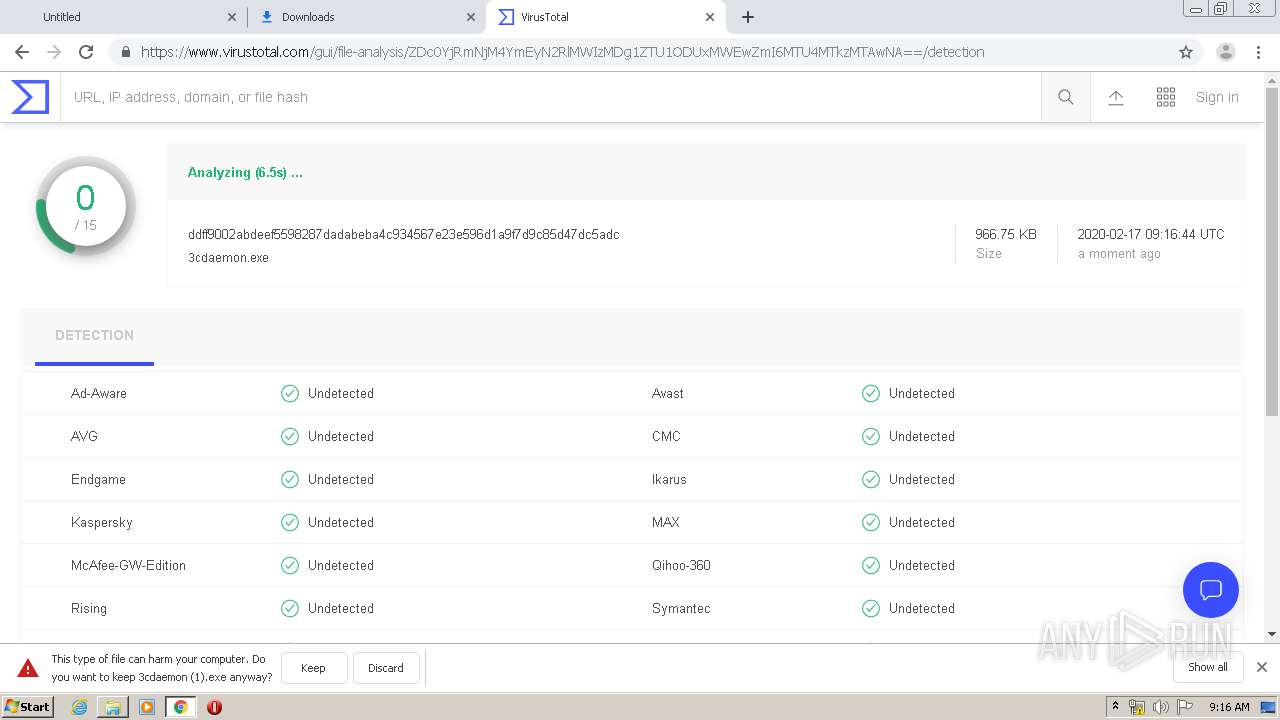
Task: Close the Downloads tab
Action: 471,17
